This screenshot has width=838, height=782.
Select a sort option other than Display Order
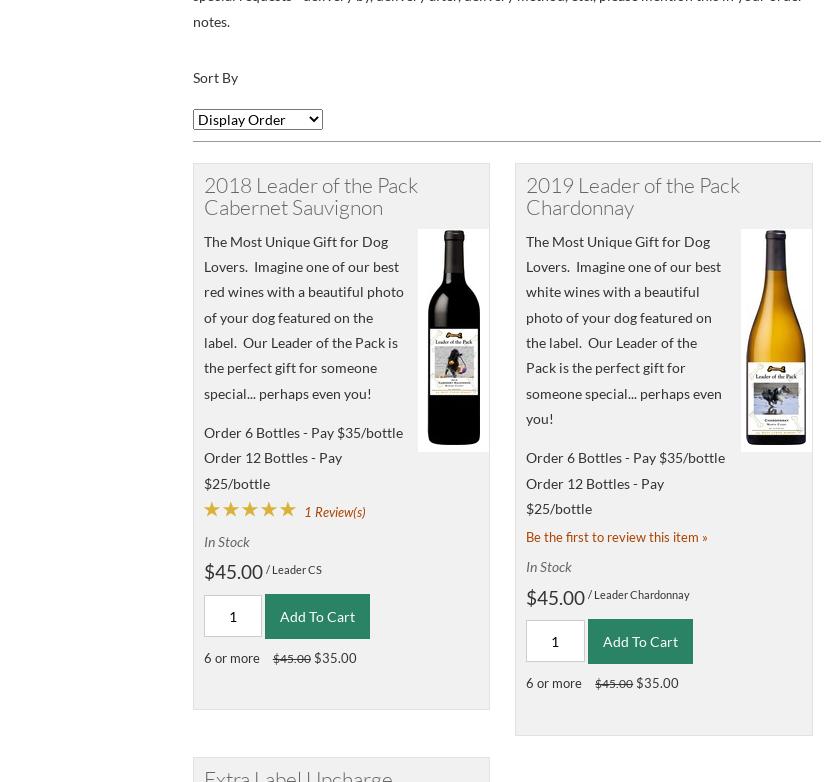coord(257,119)
